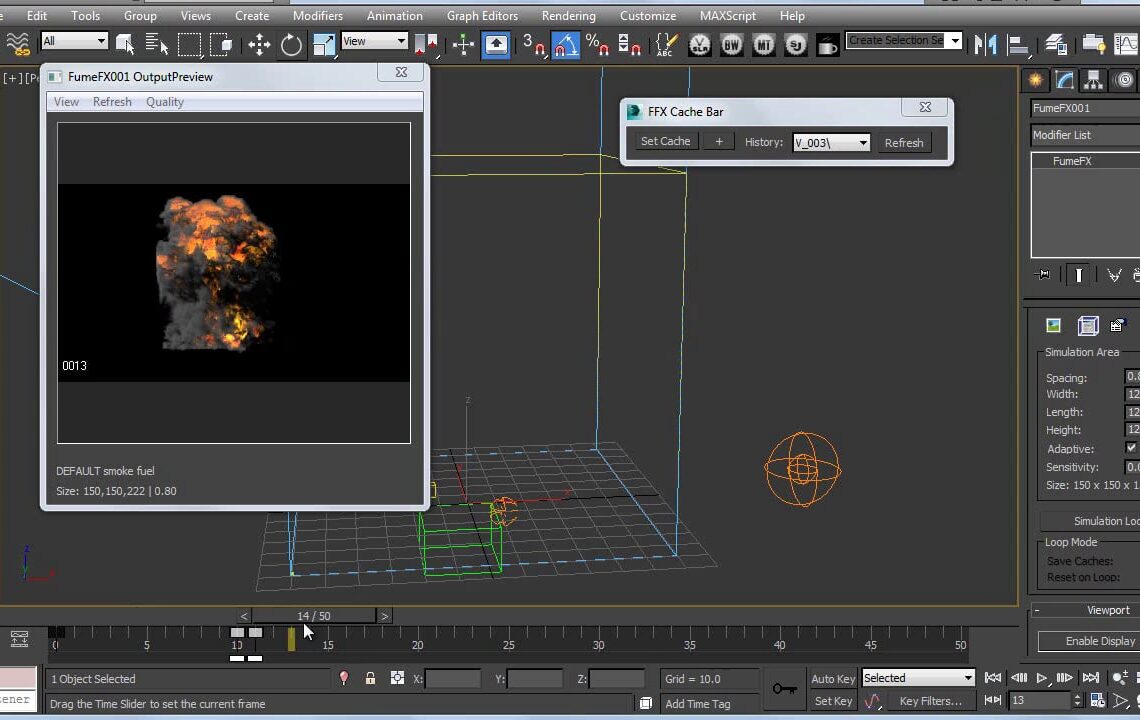This screenshot has width=1140, height=720.
Task: Jump to the last frame with end icon
Action: click(x=1090, y=678)
